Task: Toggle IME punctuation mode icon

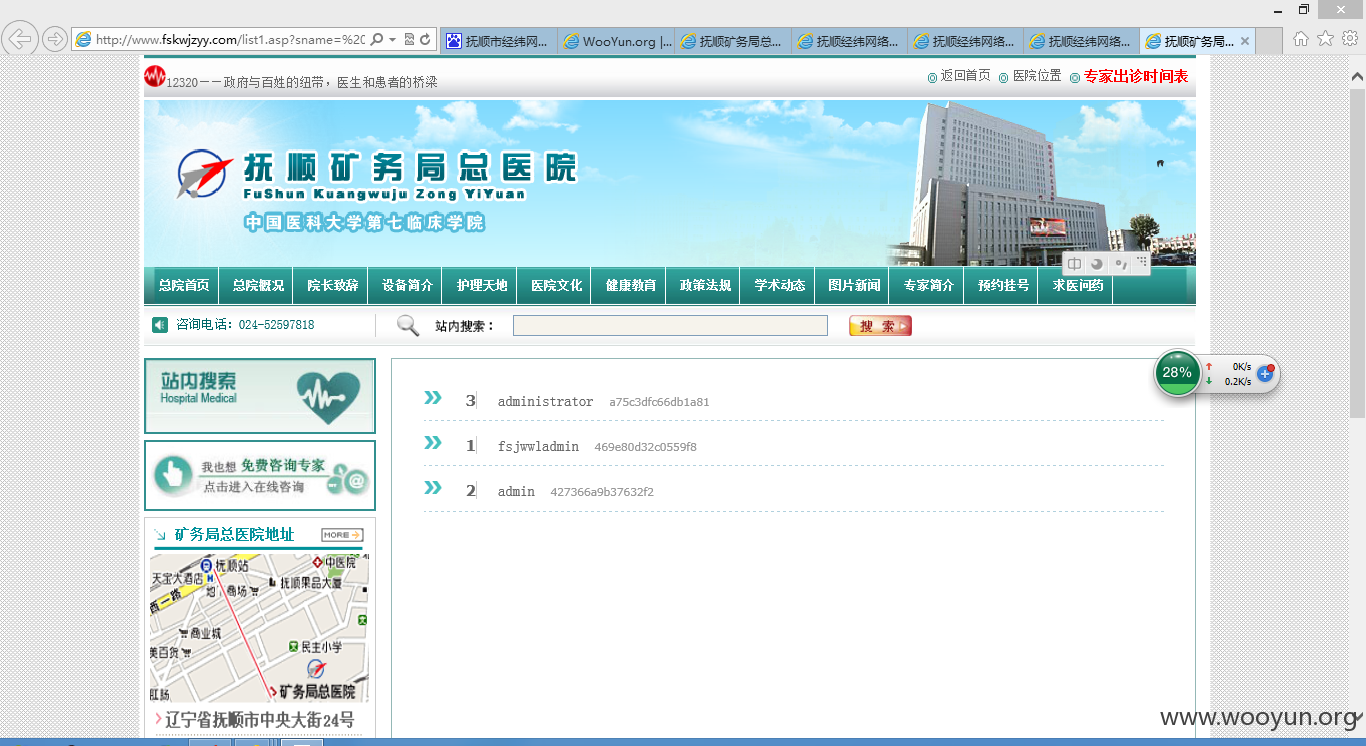Action: (x=1121, y=264)
